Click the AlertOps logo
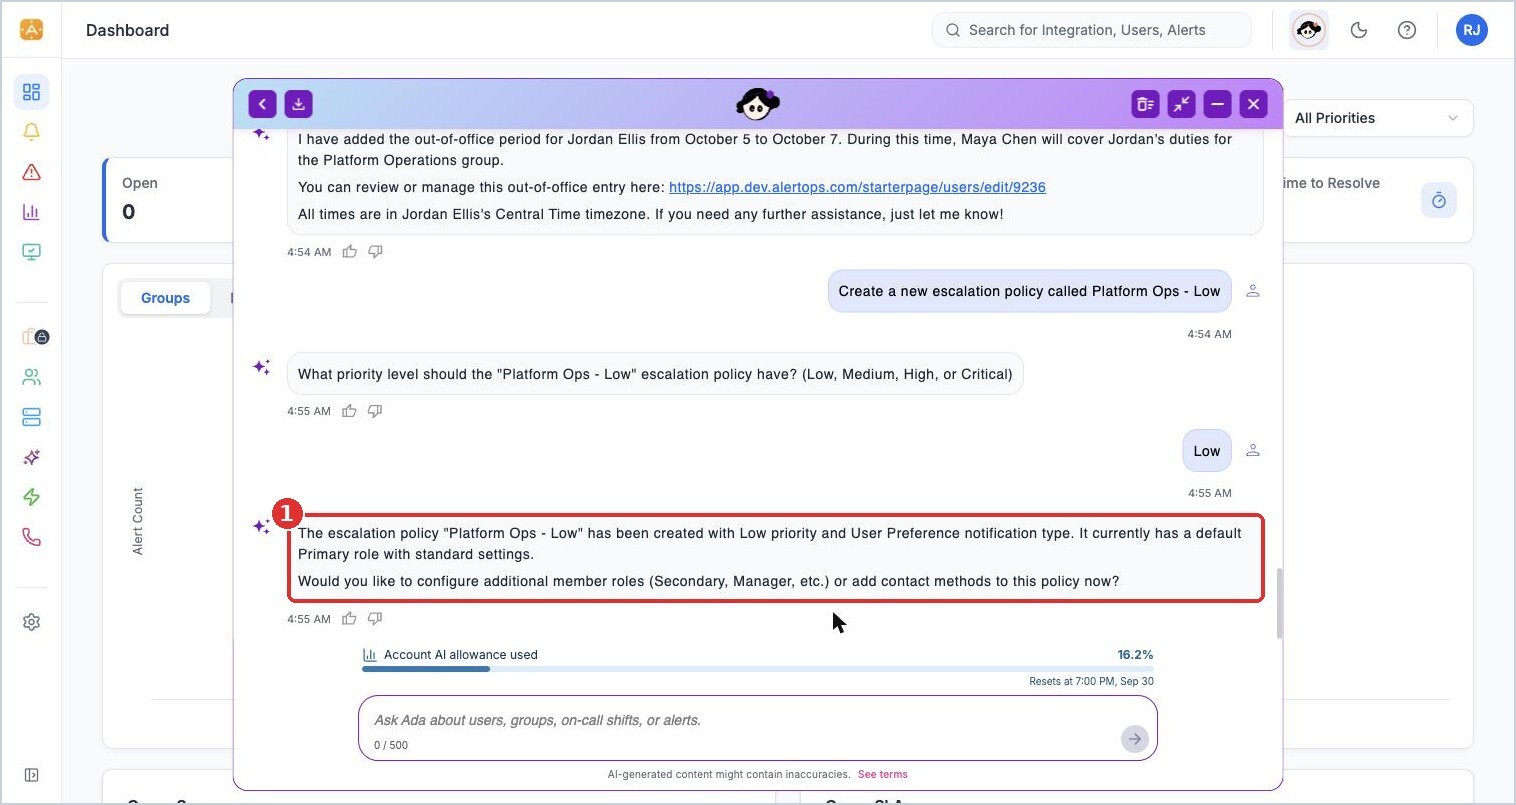The width and height of the screenshot is (1516, 805). (x=31, y=30)
